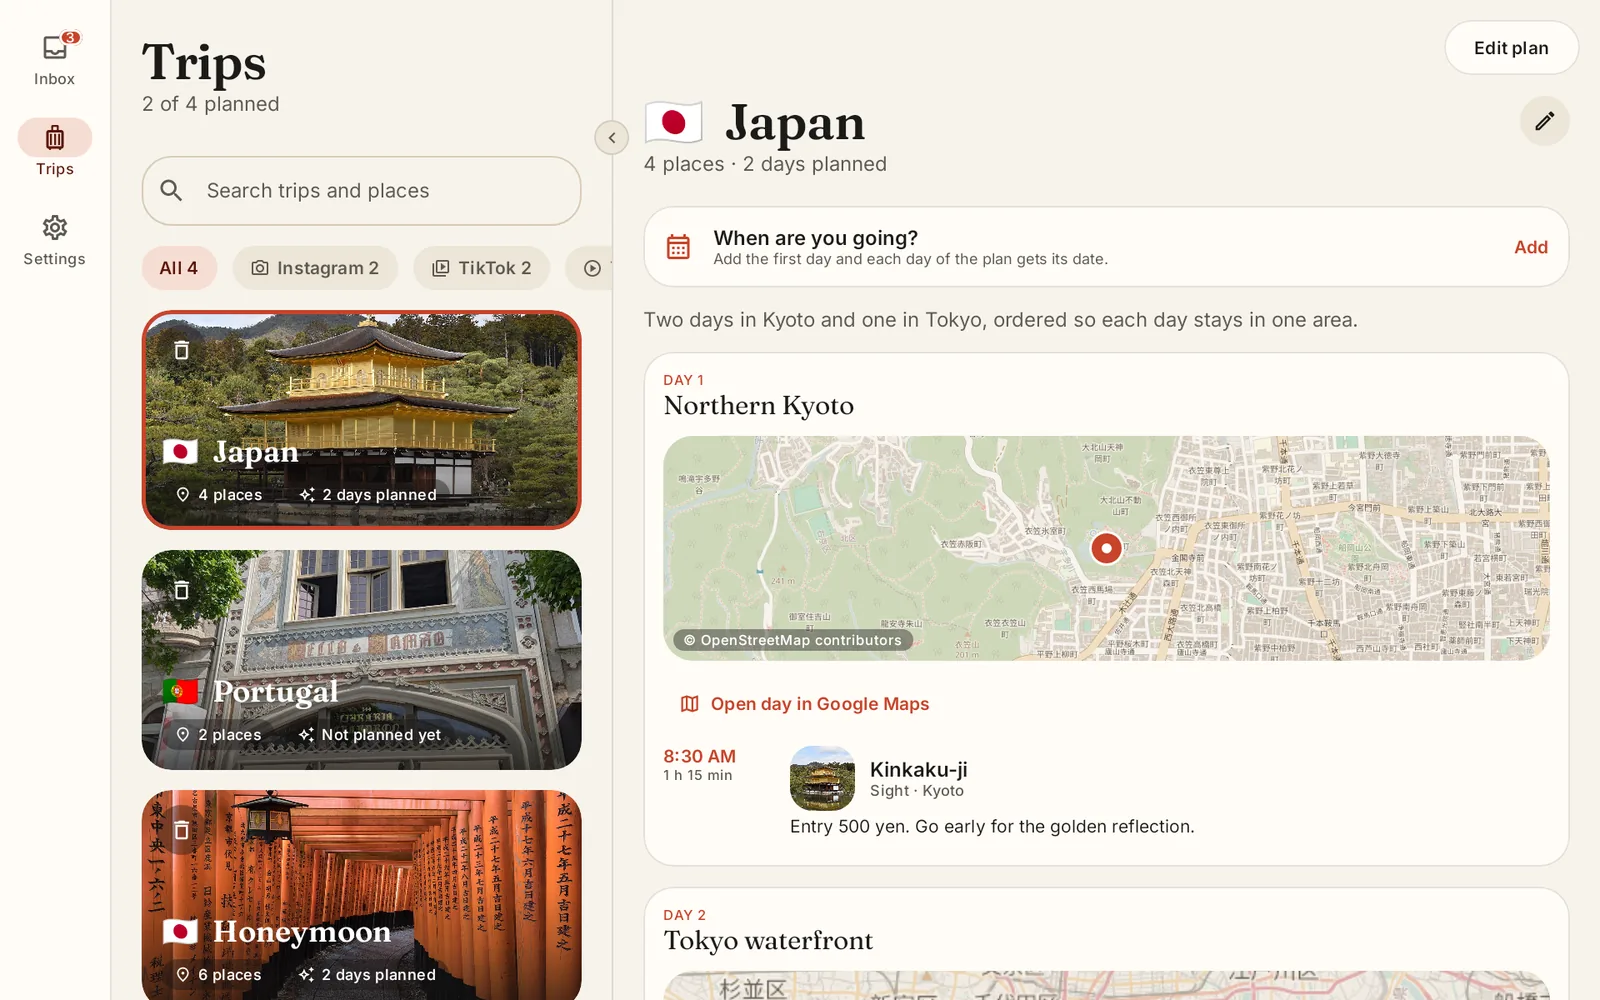Viewport: 1600px width, 1000px height.
Task: Open the Japan trip card
Action: (x=361, y=420)
